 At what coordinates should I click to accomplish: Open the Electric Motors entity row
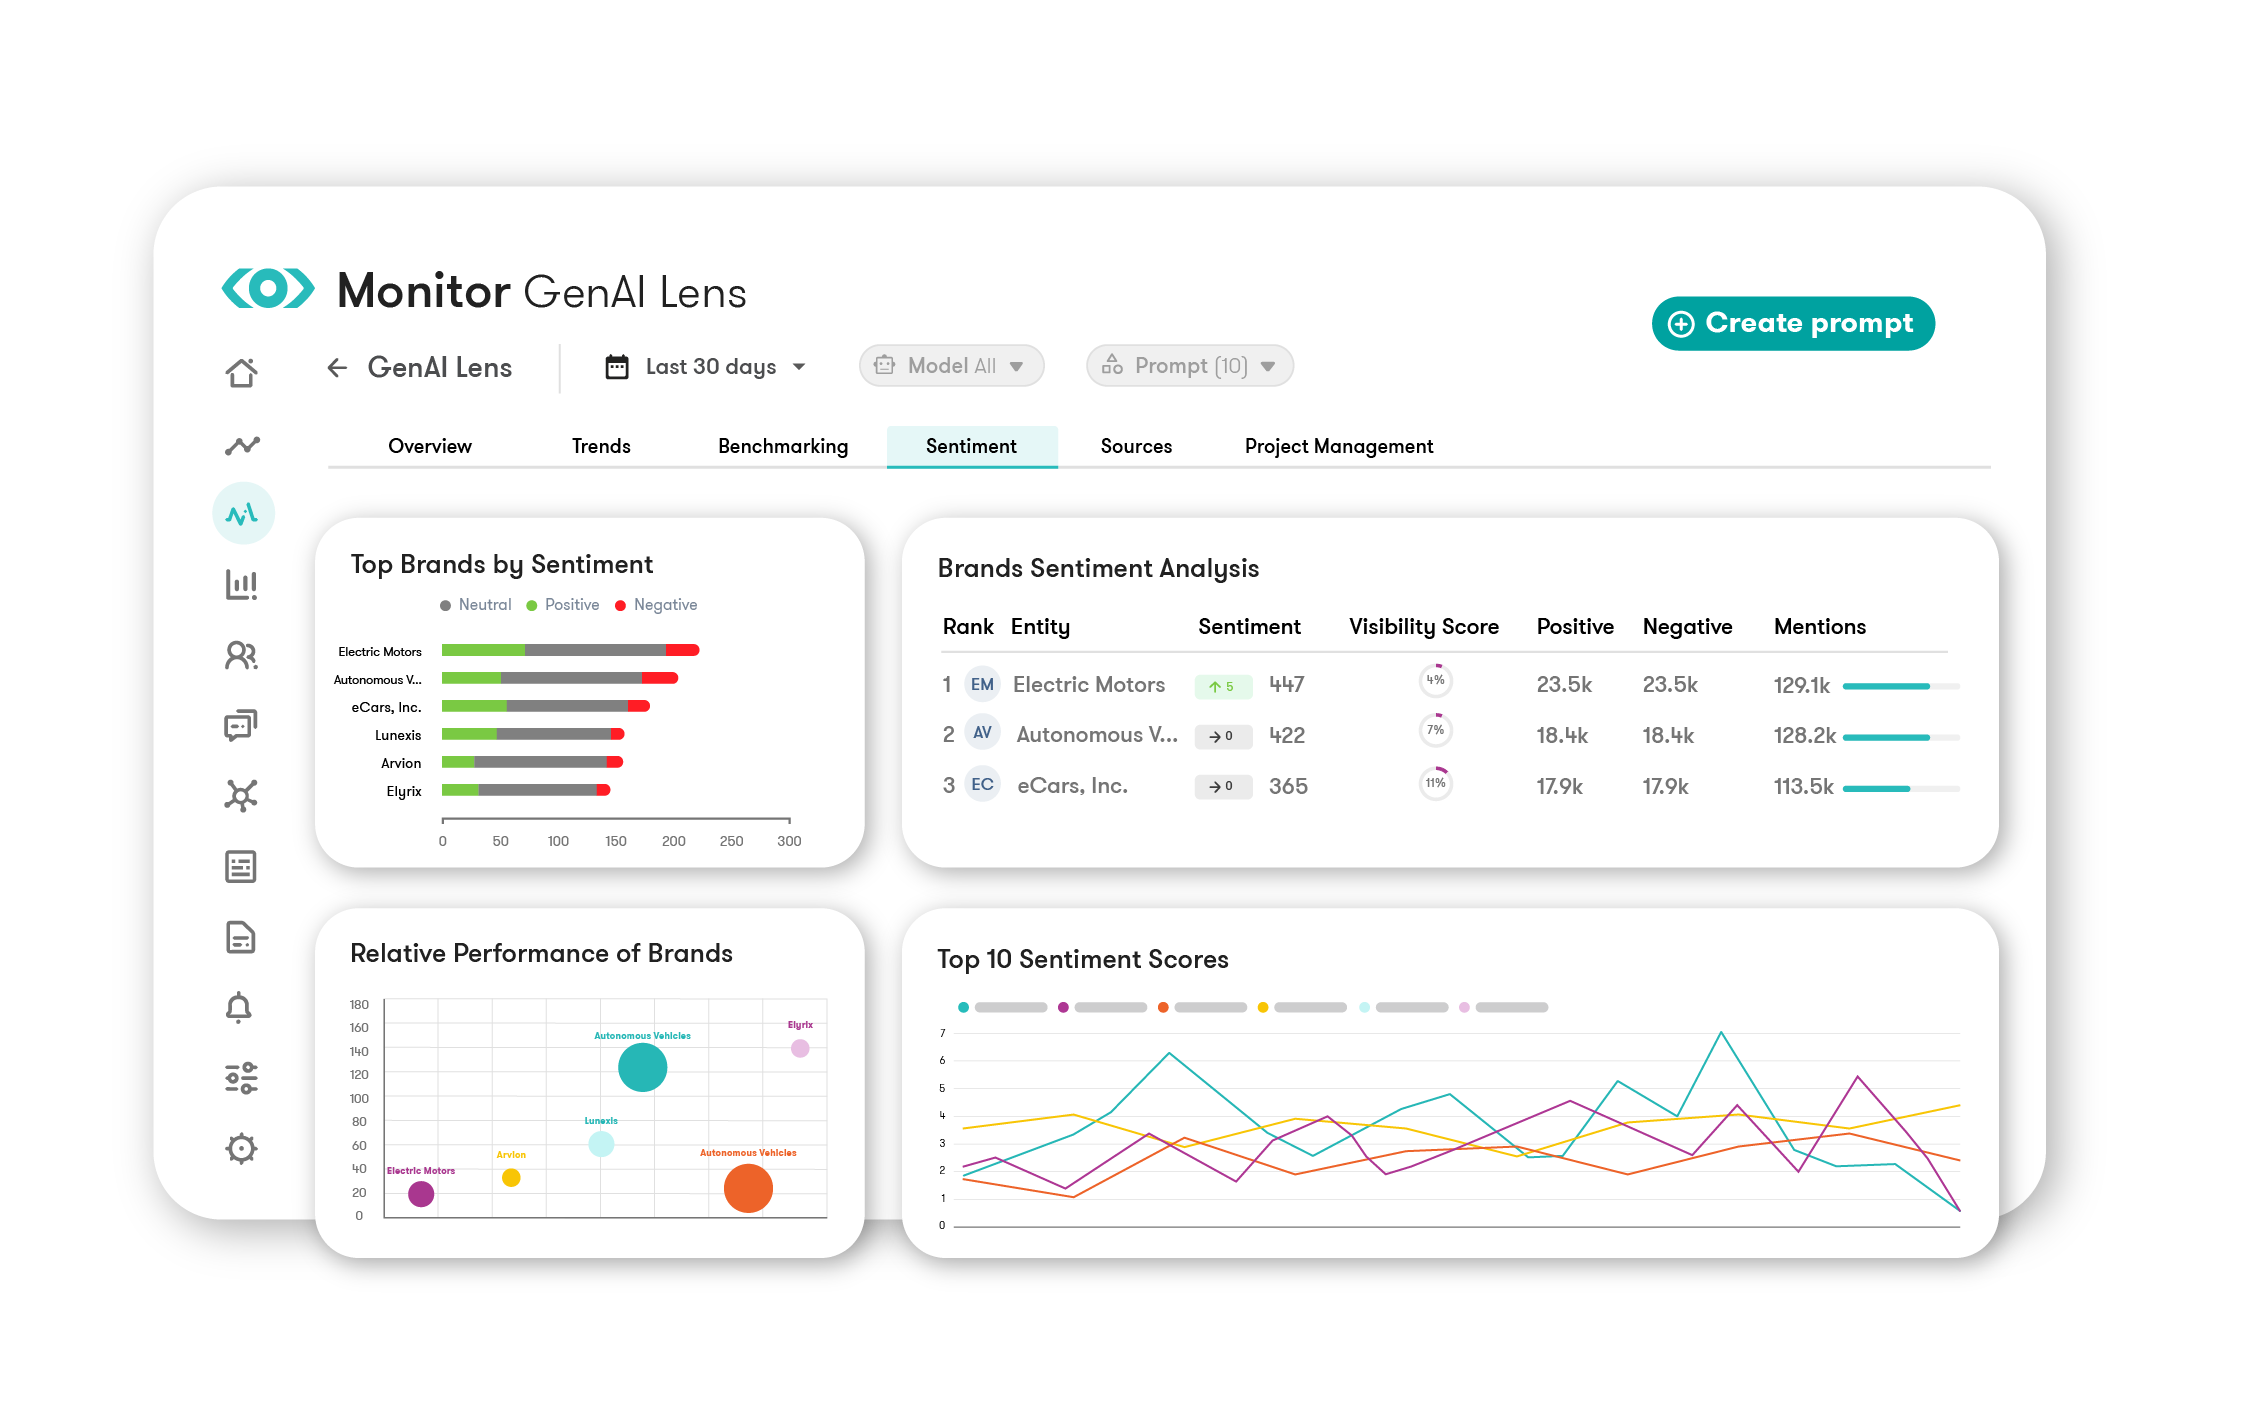pyautogui.click(x=1088, y=685)
